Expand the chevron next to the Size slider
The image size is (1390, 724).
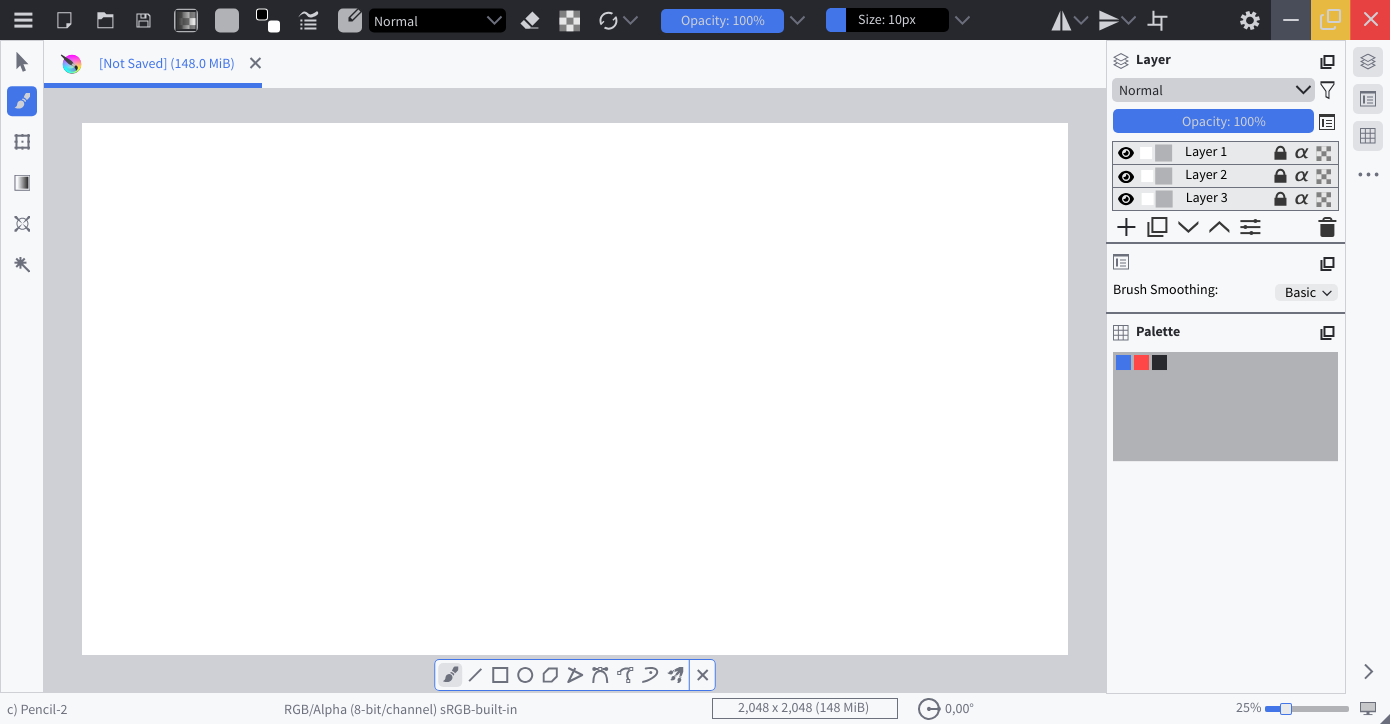962,20
